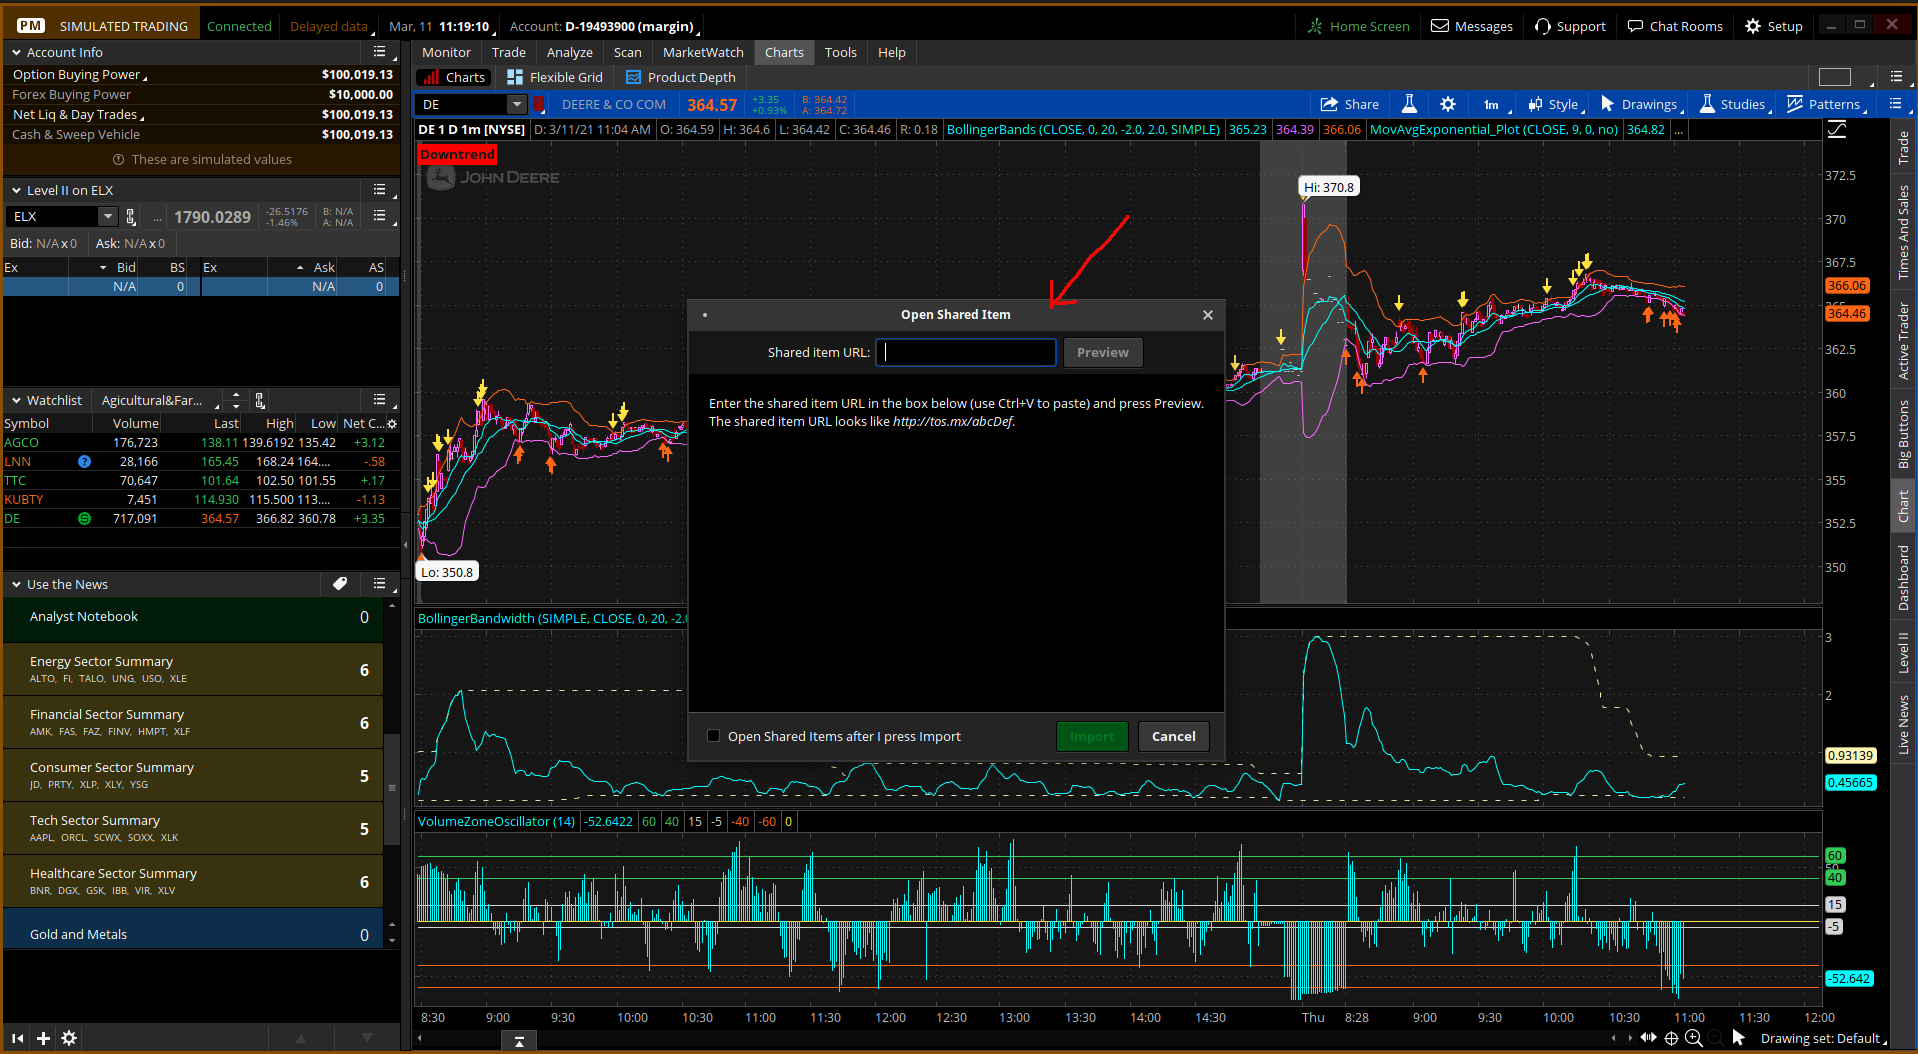Open the Monitor tab
The image size is (1918, 1054).
tap(446, 52)
